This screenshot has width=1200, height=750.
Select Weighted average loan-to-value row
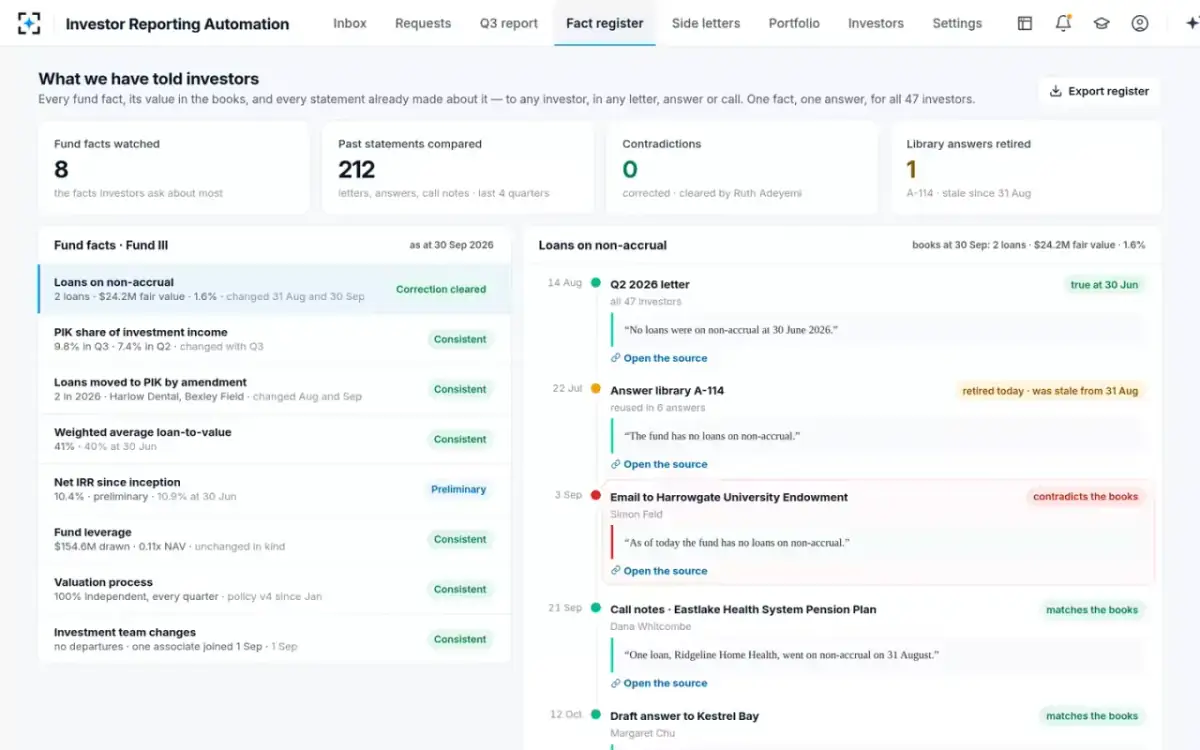pyautogui.click(x=274, y=439)
